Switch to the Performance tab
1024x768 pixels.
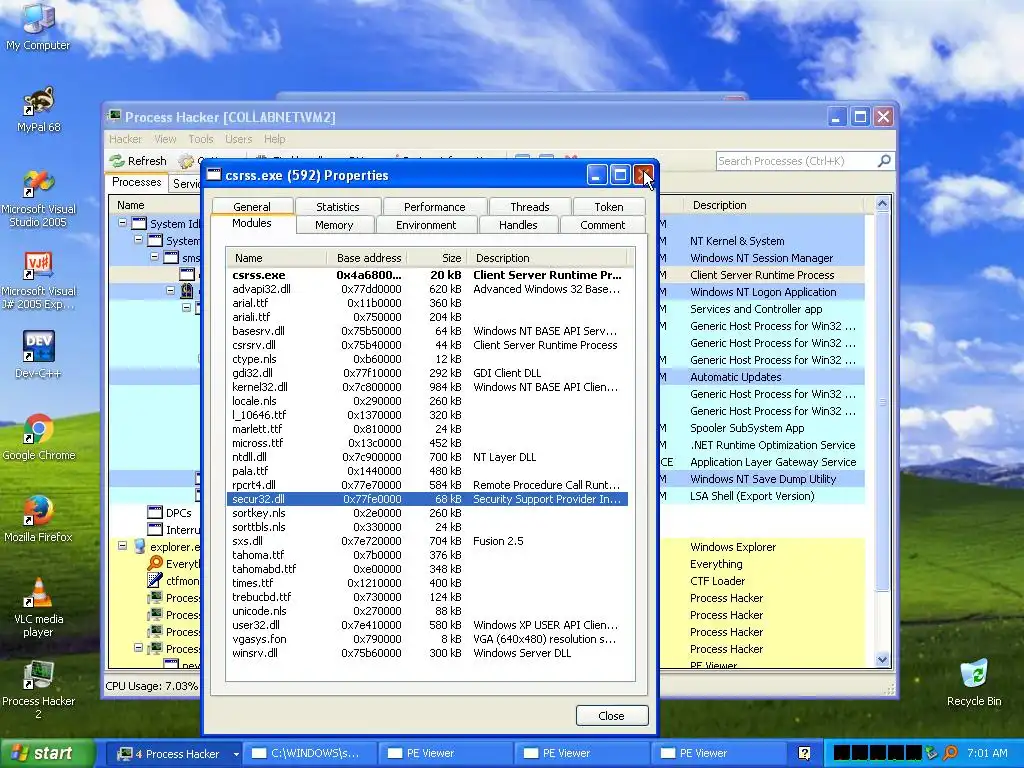(434, 207)
